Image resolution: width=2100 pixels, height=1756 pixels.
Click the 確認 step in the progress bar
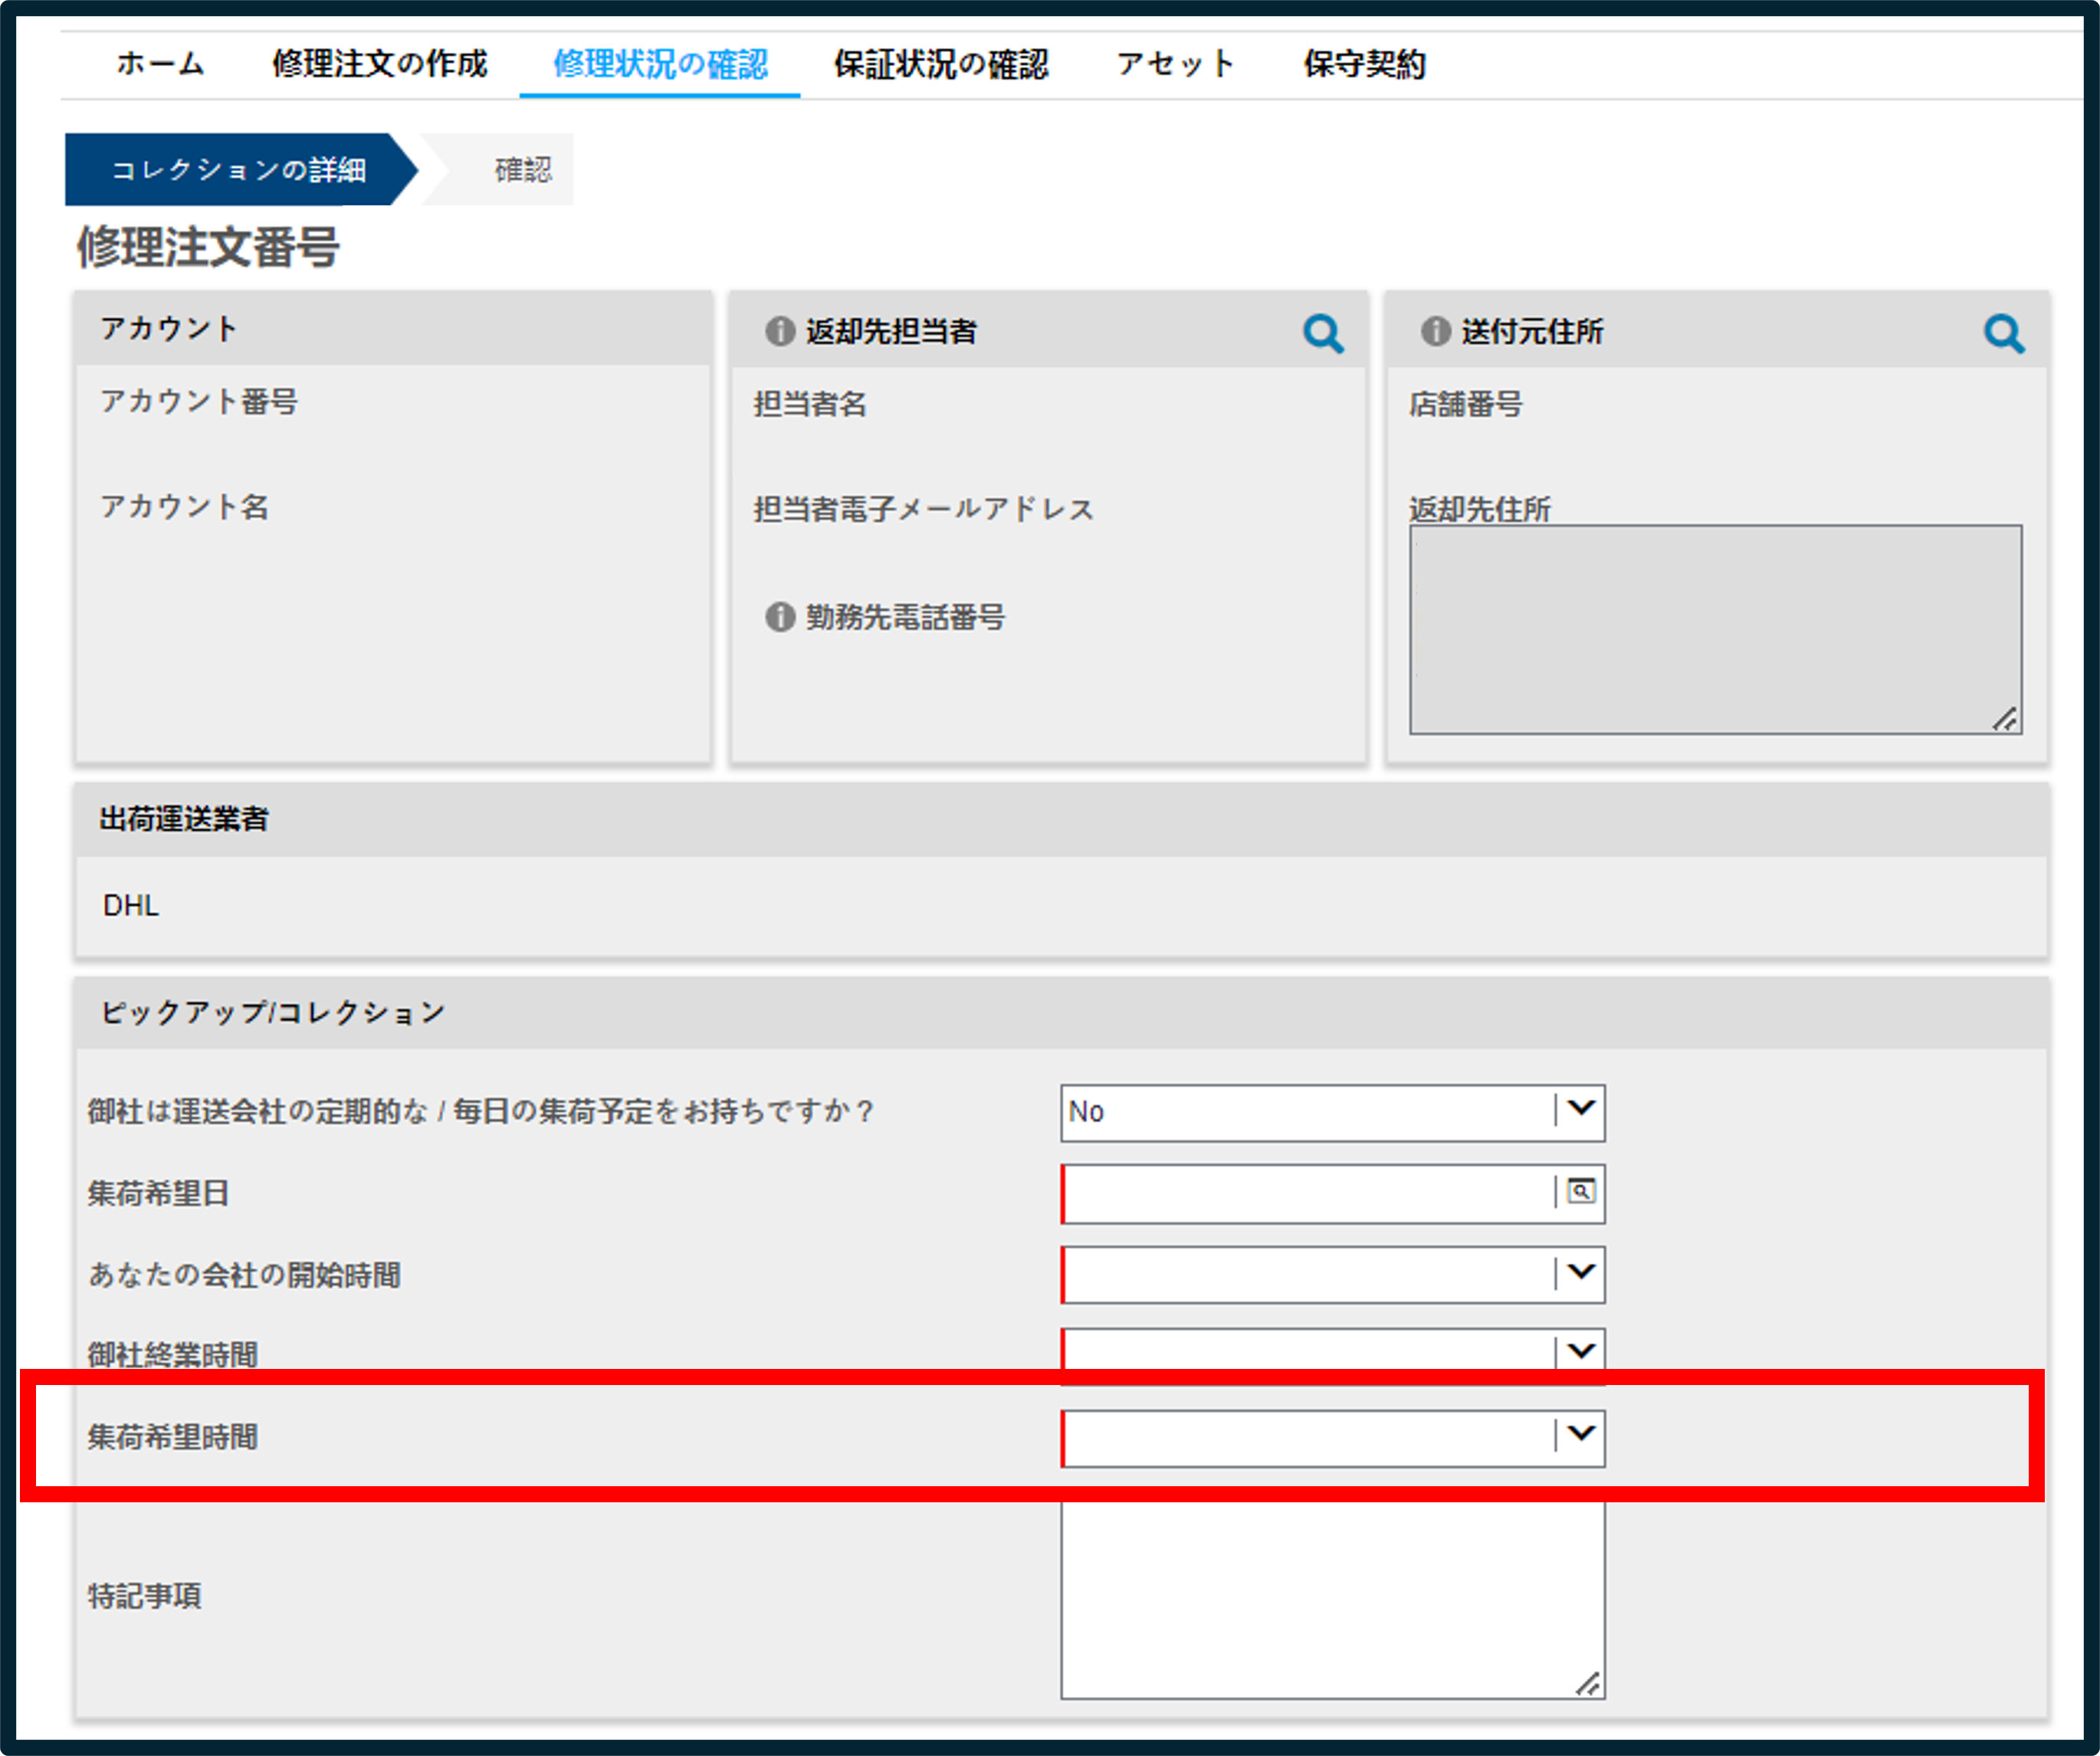522,169
